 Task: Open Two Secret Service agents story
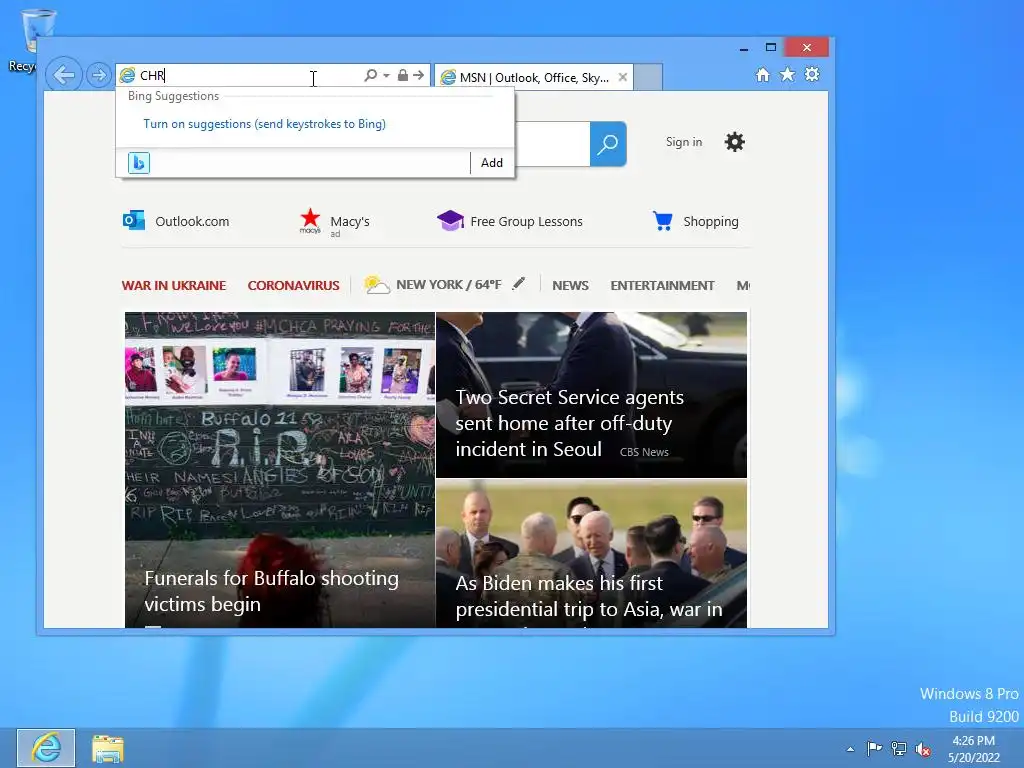[x=591, y=394]
